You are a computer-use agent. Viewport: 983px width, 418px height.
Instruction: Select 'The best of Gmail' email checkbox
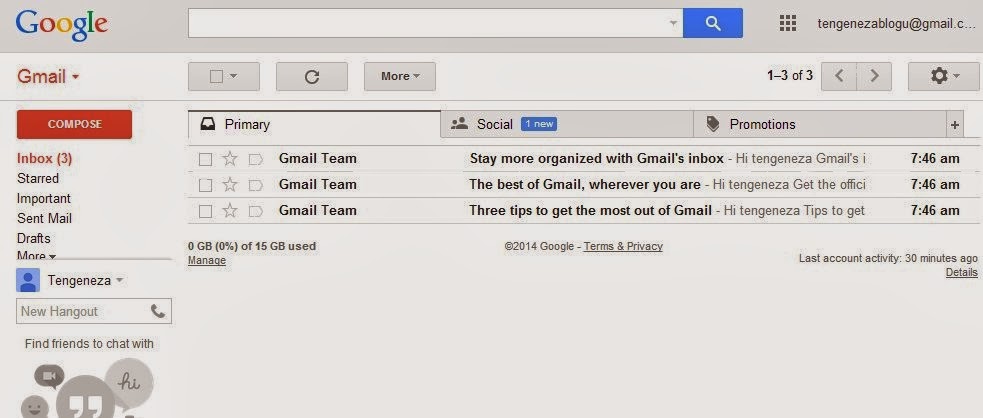click(205, 185)
